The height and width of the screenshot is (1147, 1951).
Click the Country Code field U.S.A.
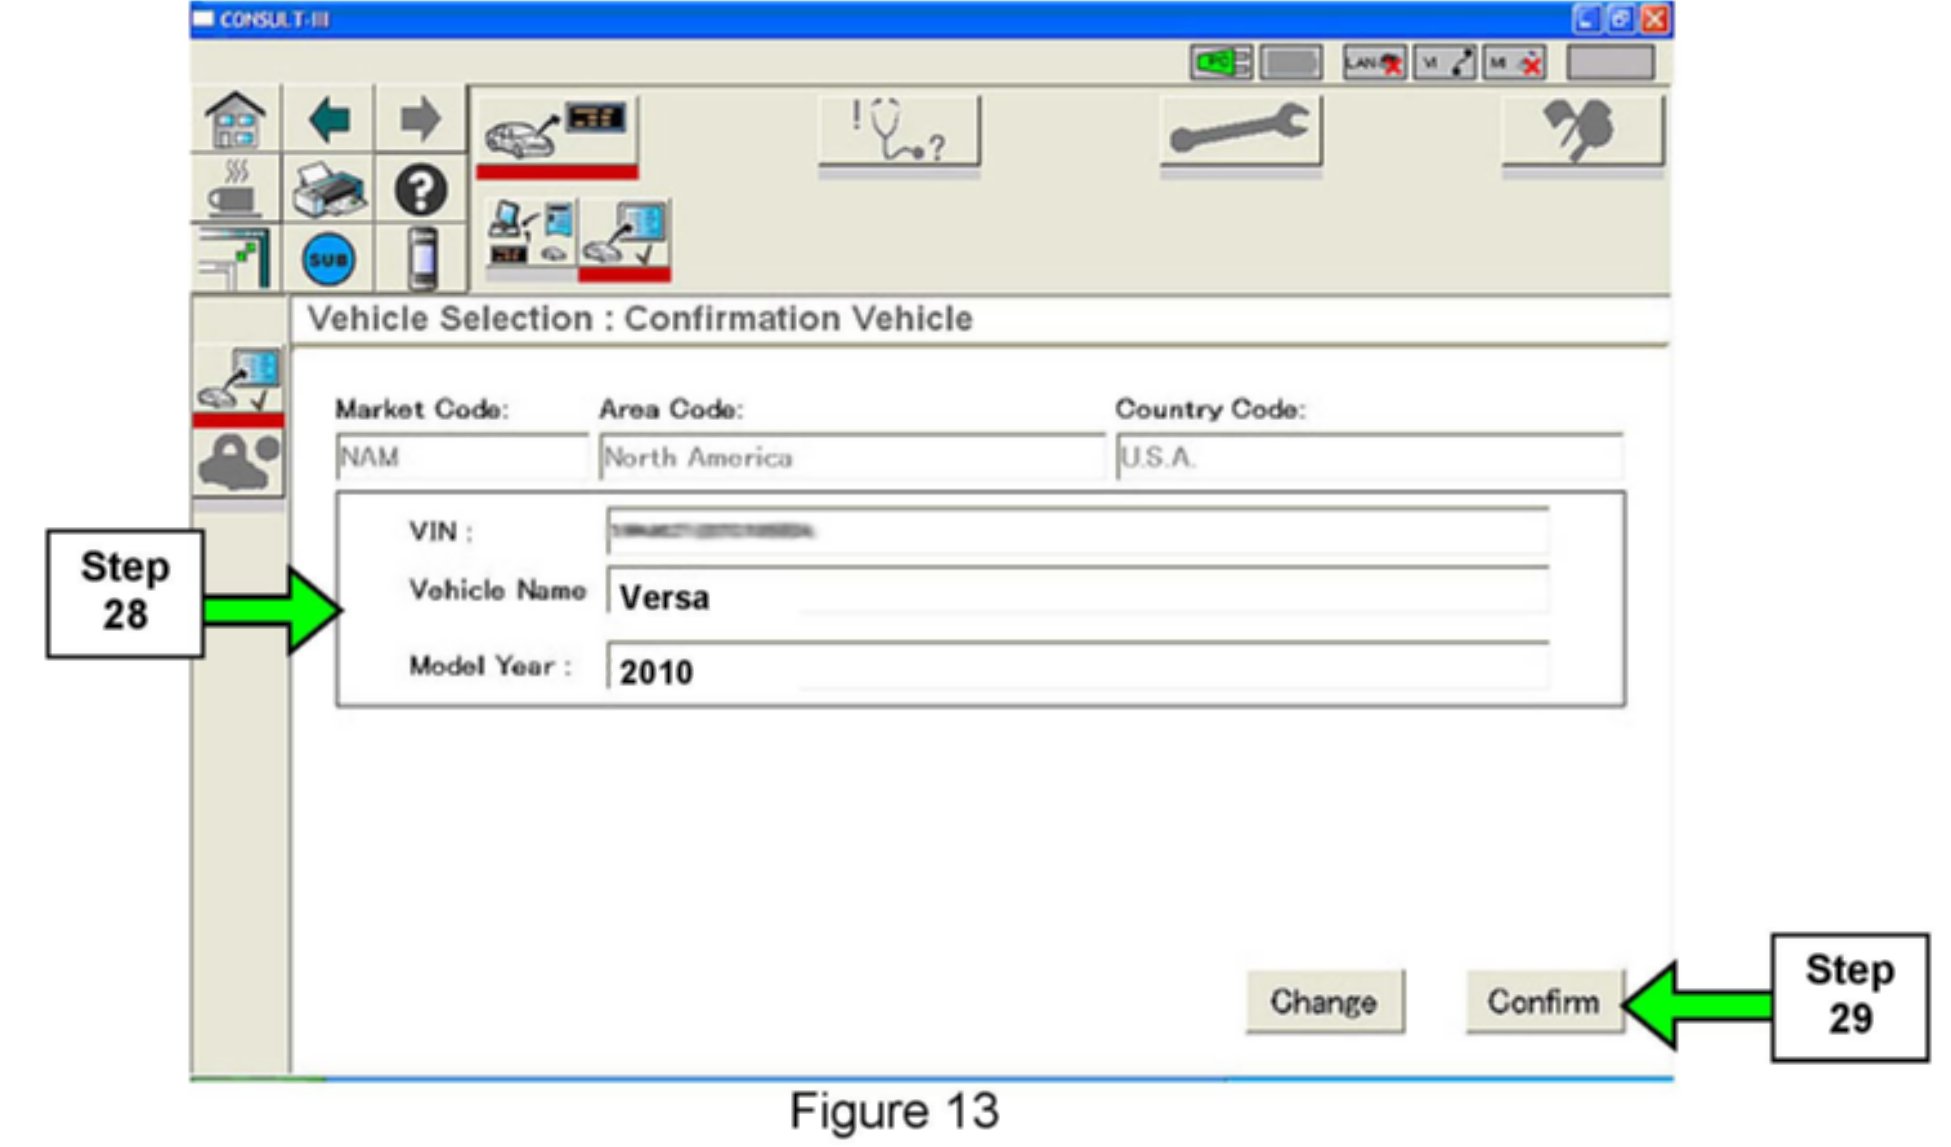tap(1369, 457)
